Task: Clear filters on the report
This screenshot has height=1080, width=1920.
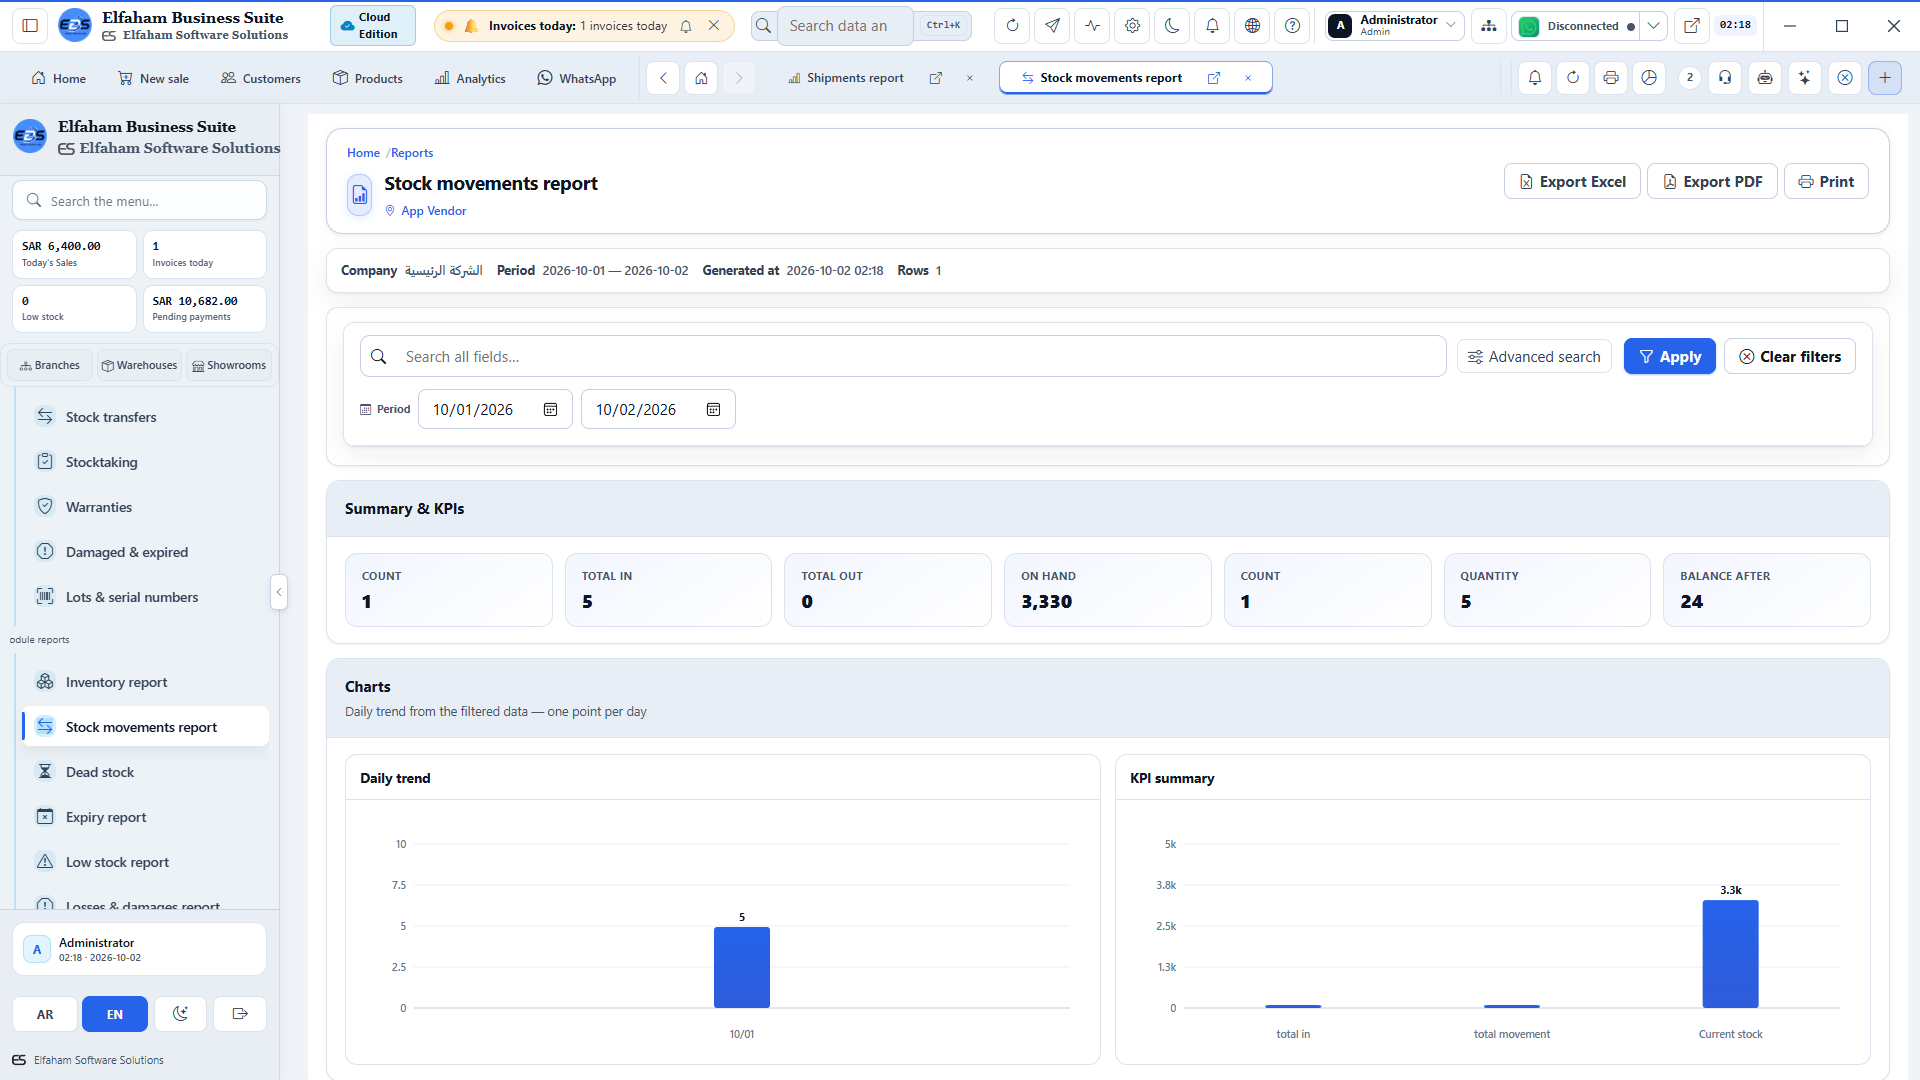Action: click(1790, 357)
